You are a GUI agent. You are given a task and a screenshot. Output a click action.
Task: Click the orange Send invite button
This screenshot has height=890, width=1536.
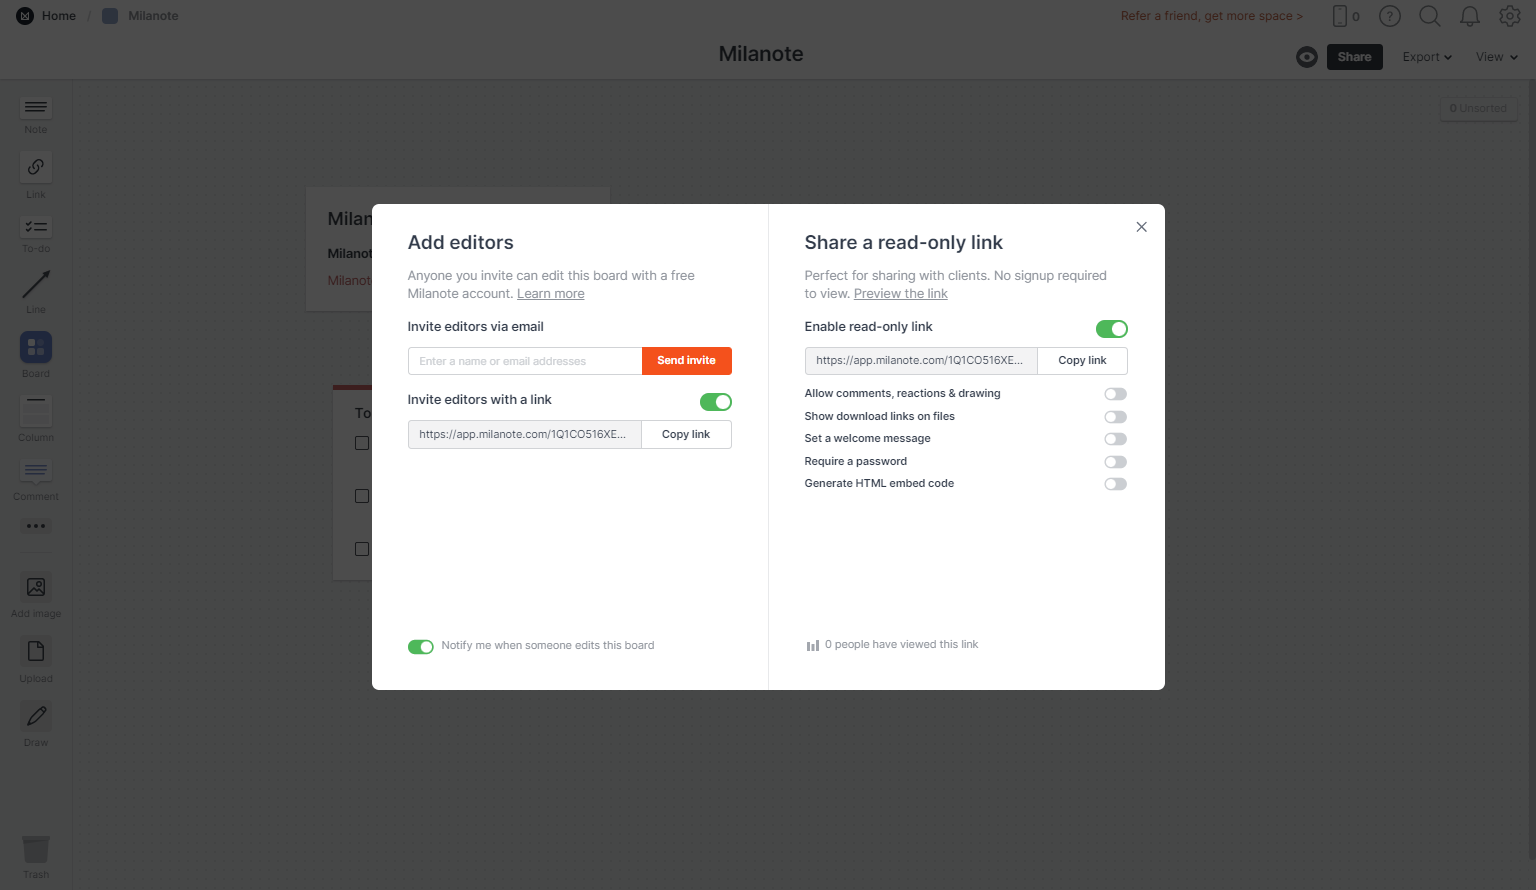pyautogui.click(x=686, y=361)
